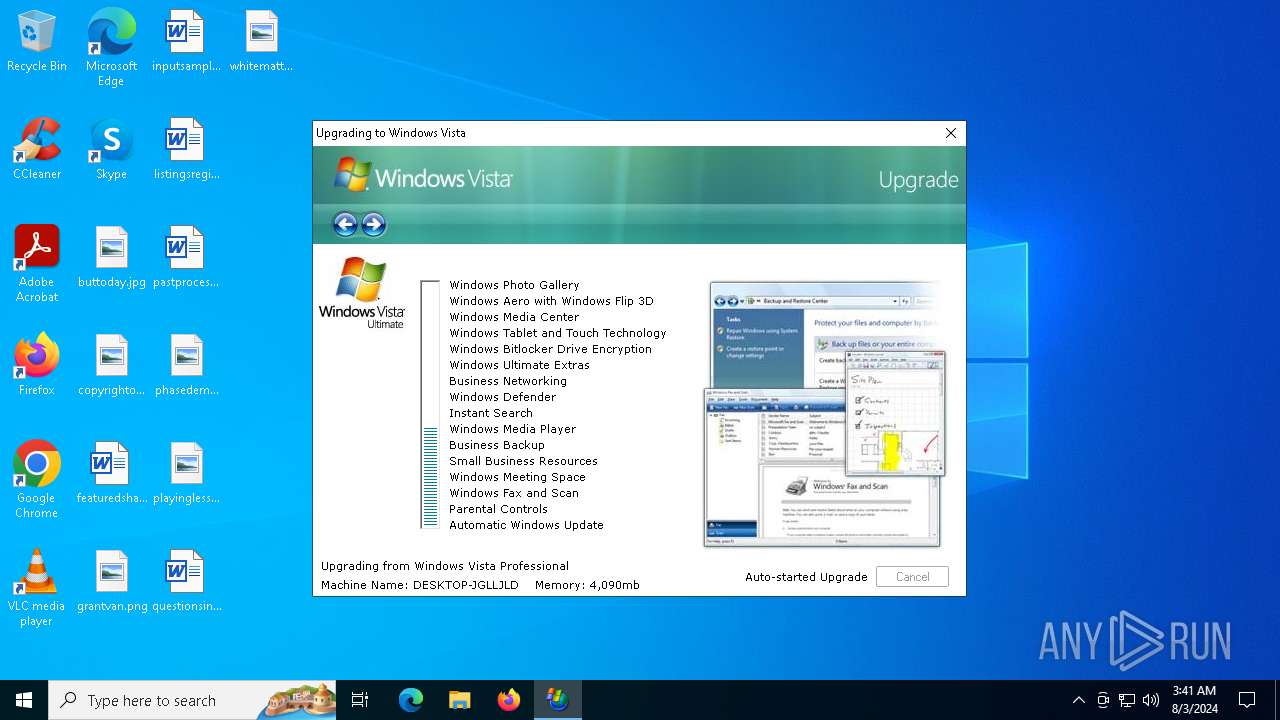Open the notification center icon
The image size is (1280, 720).
tap(1247, 700)
